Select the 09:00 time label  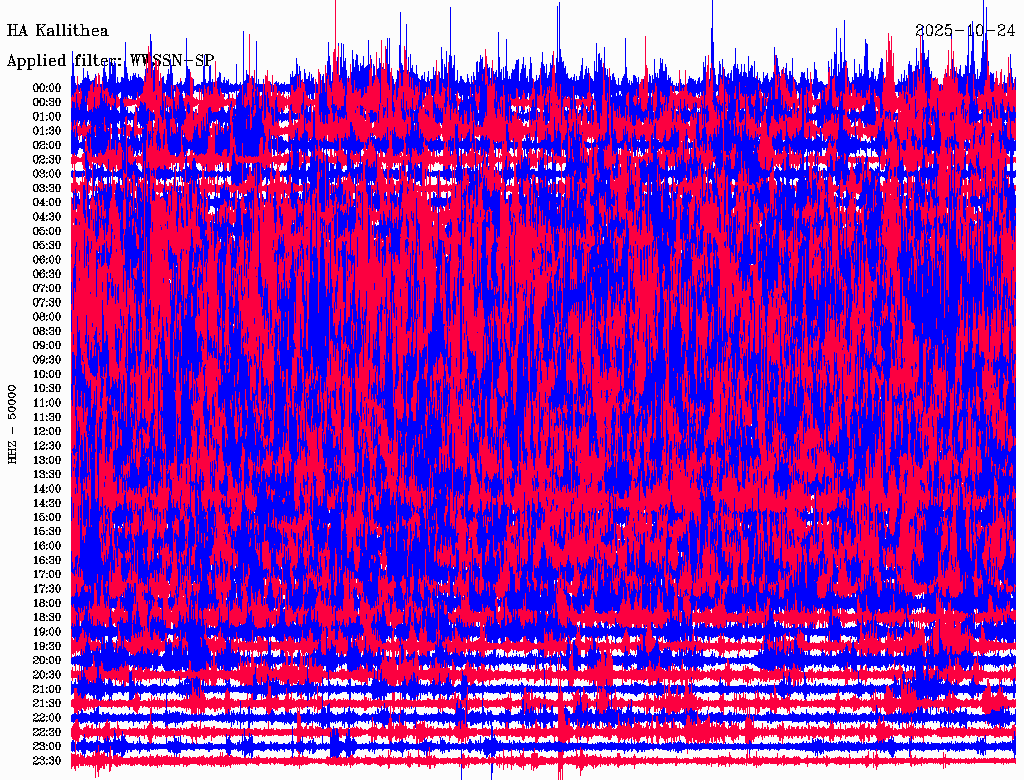click(x=47, y=346)
